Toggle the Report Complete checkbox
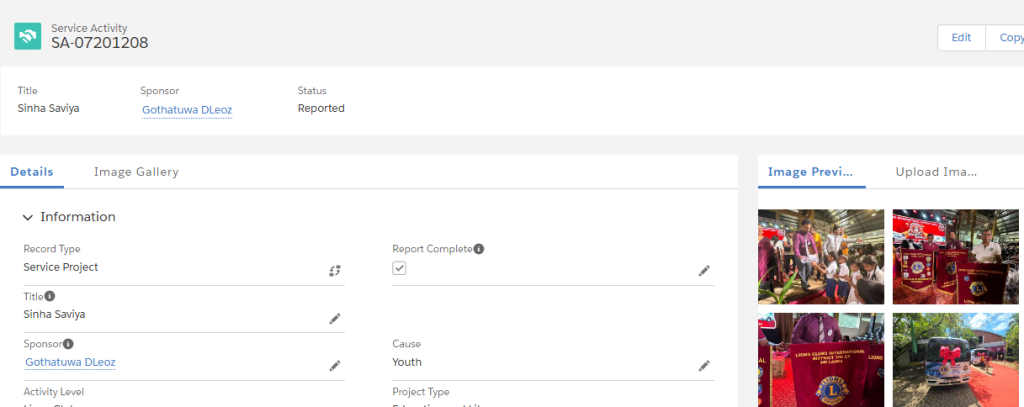Image resolution: width=1024 pixels, height=407 pixels. coord(399,268)
